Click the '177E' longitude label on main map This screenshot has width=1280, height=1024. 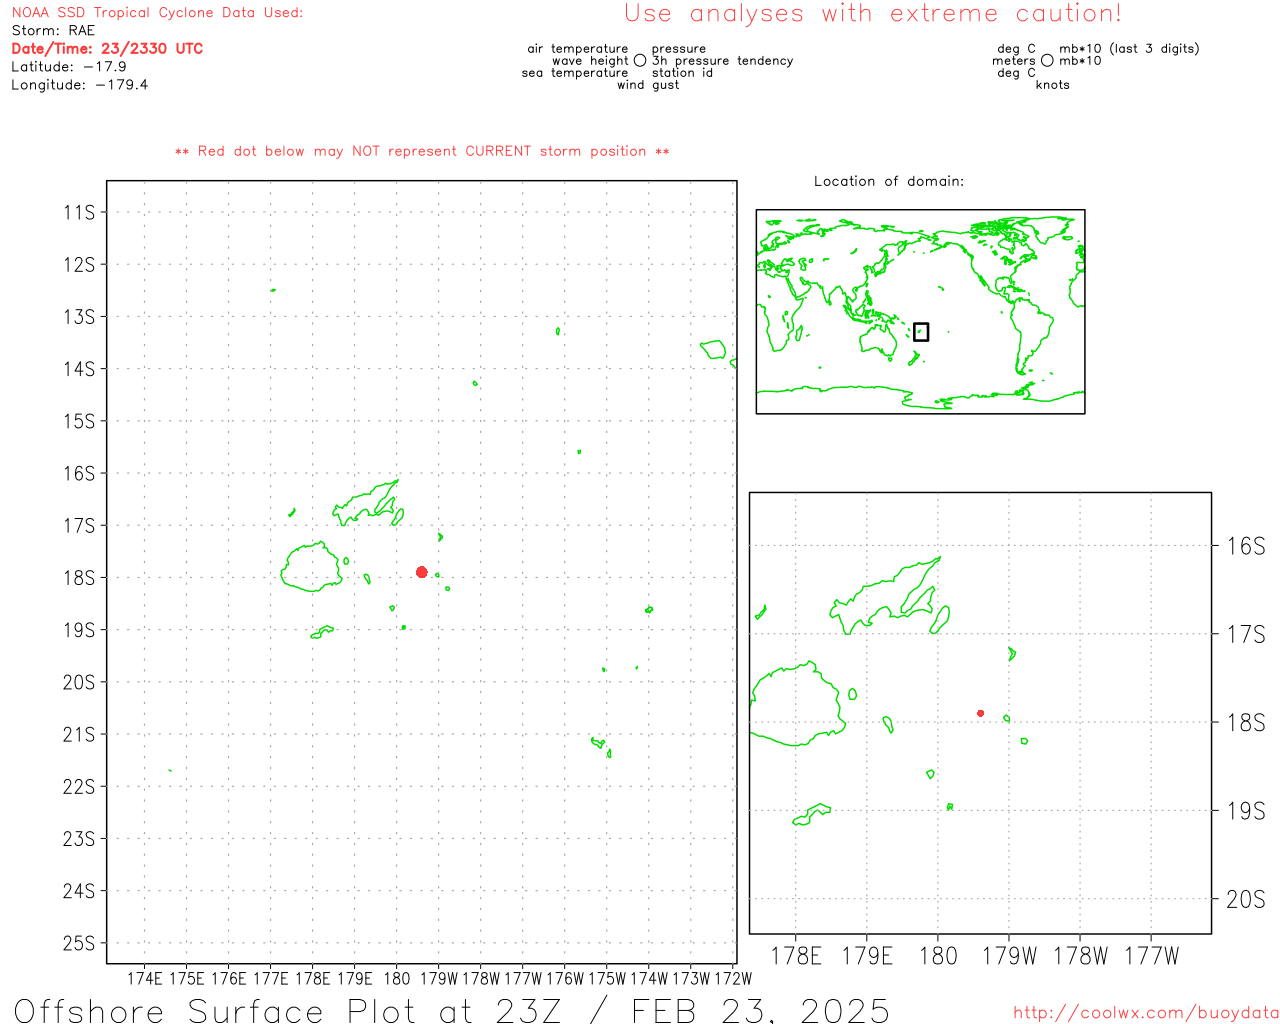point(271,978)
